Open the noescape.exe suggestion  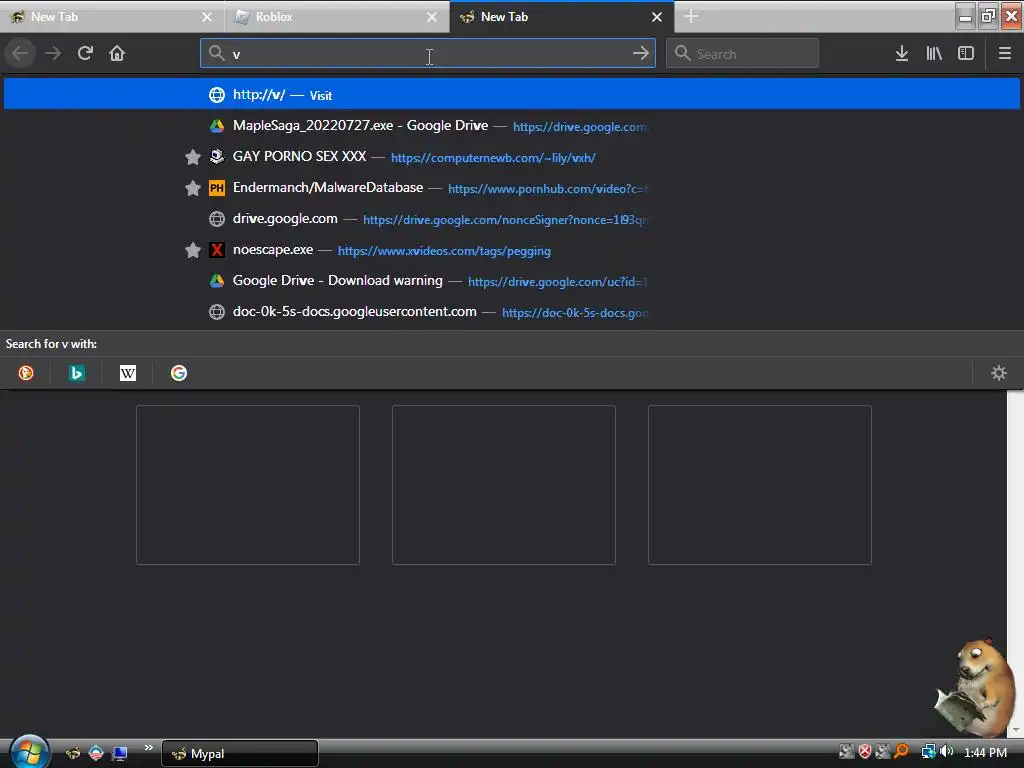tap(511, 250)
